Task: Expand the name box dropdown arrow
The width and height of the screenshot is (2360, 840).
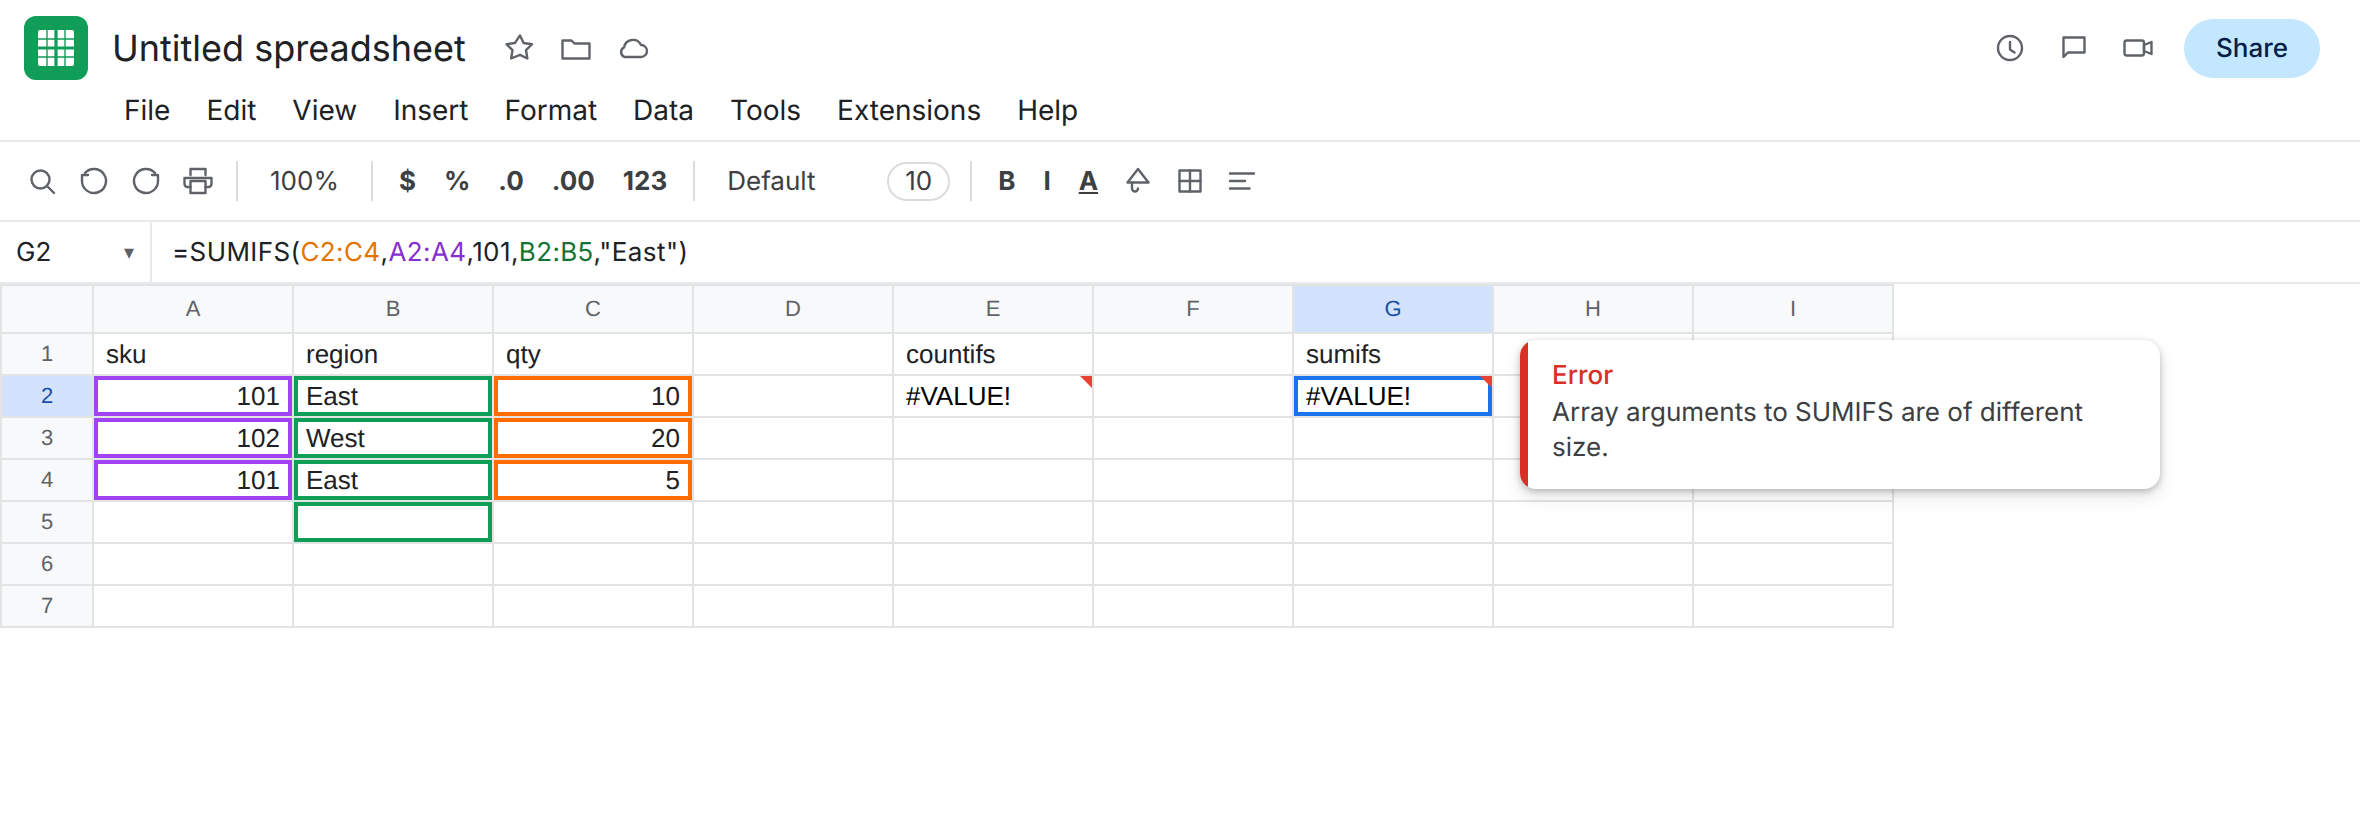Action: click(x=129, y=253)
